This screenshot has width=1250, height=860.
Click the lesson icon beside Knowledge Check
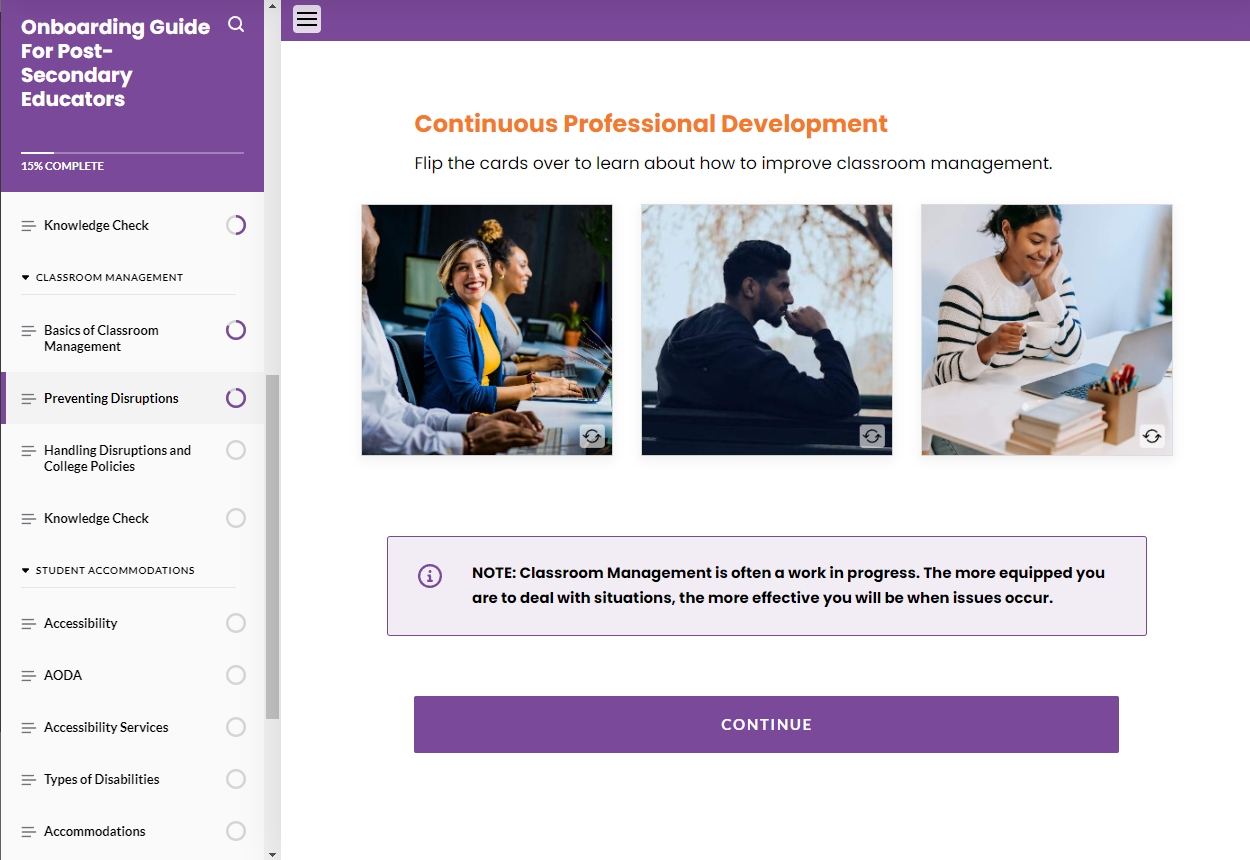27,224
